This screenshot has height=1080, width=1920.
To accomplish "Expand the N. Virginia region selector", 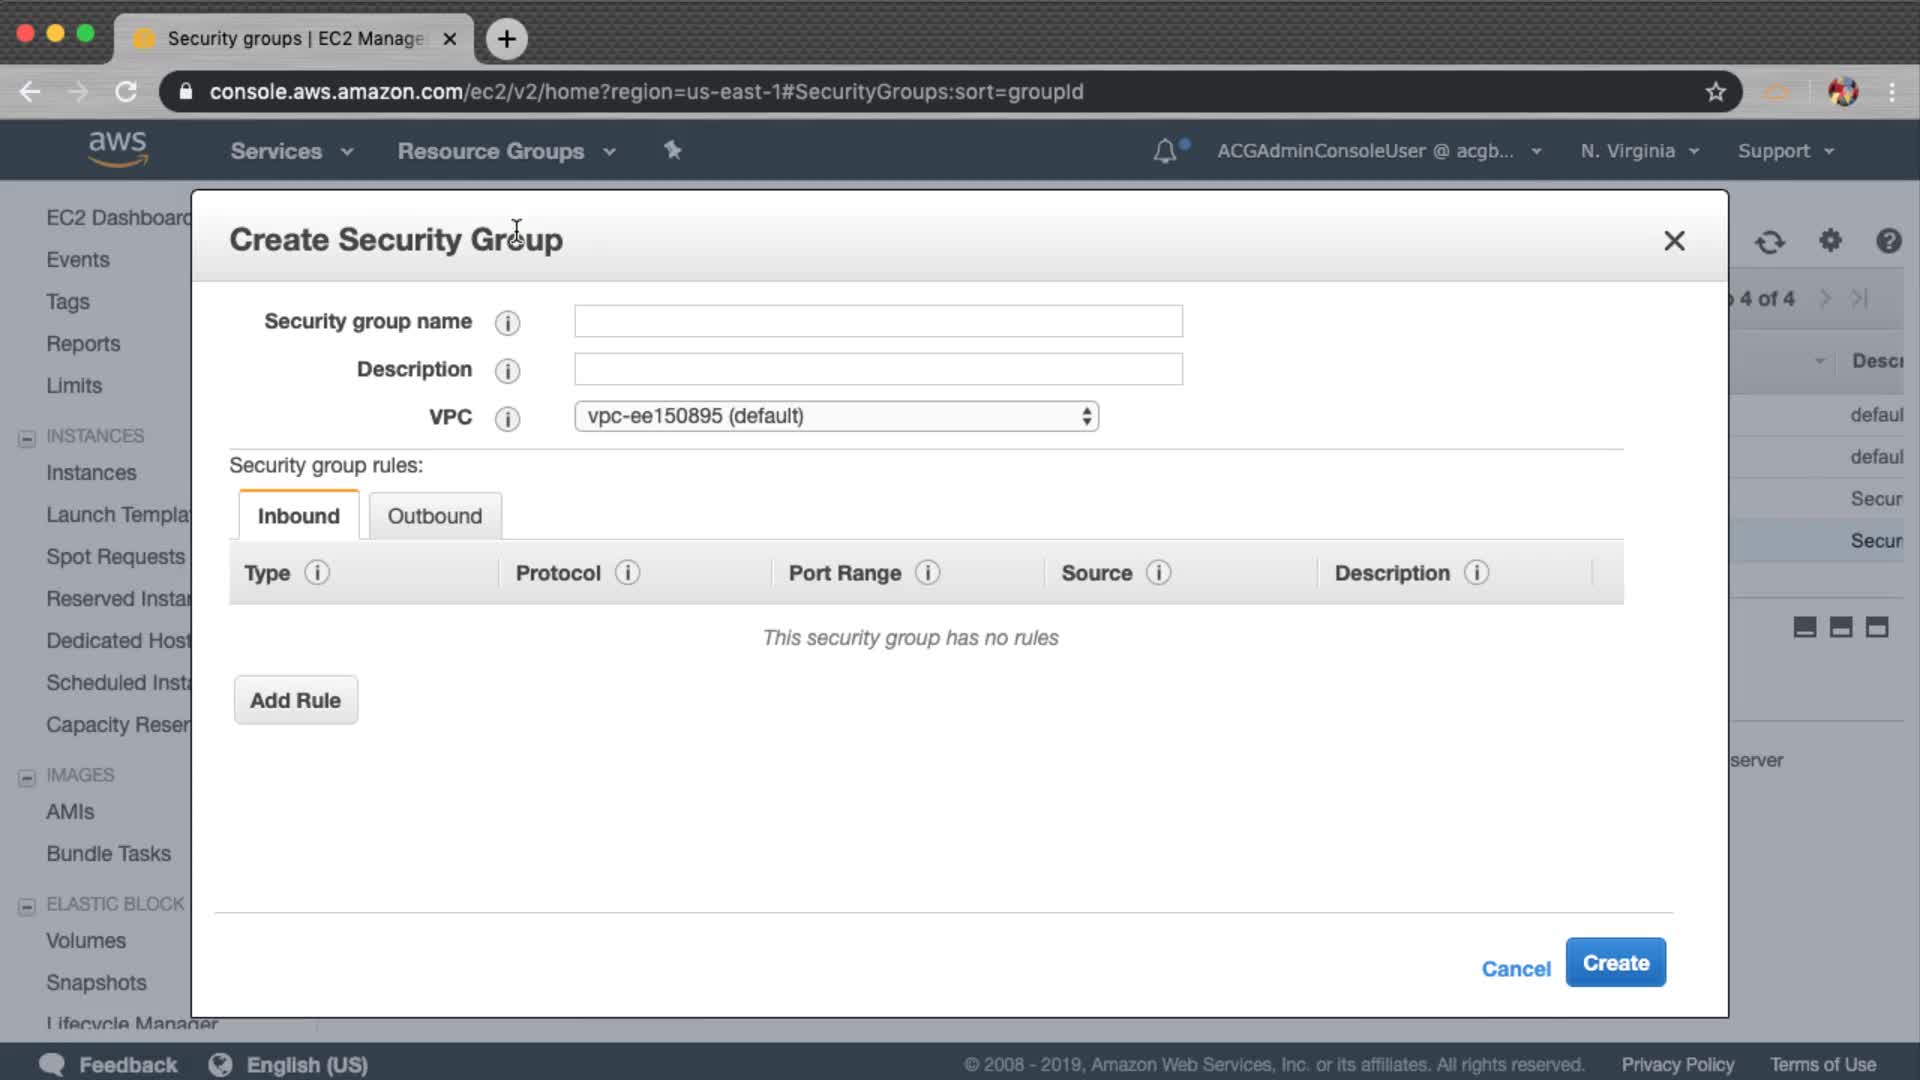I will [x=1639, y=151].
